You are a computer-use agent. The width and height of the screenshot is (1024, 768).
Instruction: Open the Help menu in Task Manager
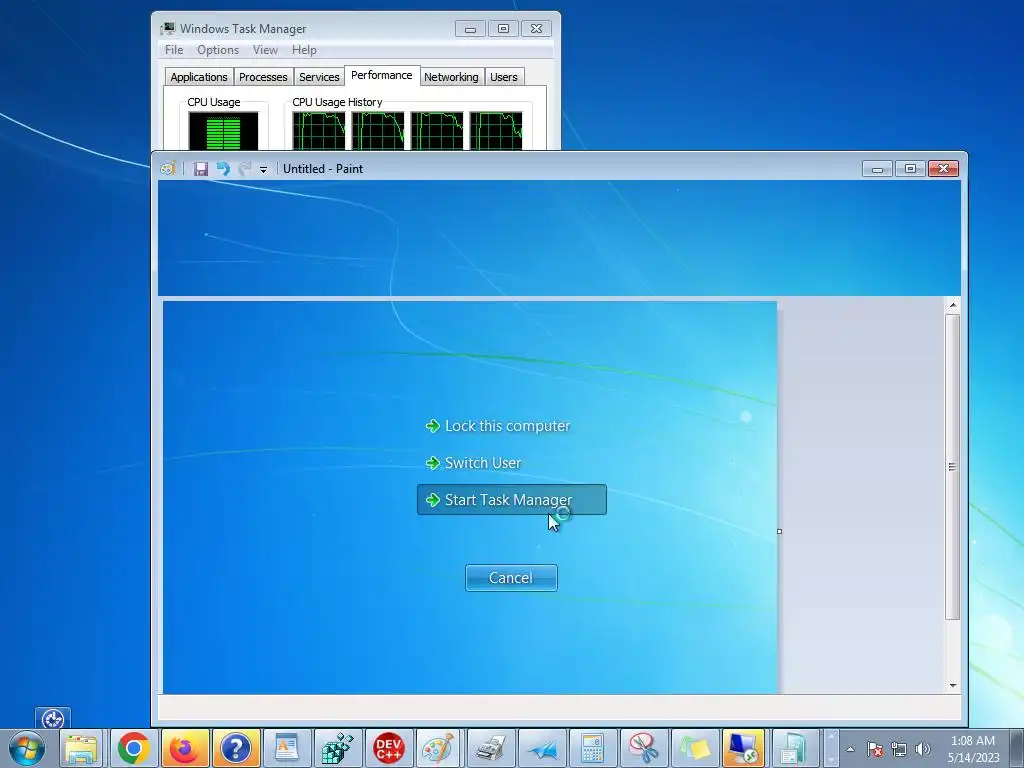(x=304, y=50)
